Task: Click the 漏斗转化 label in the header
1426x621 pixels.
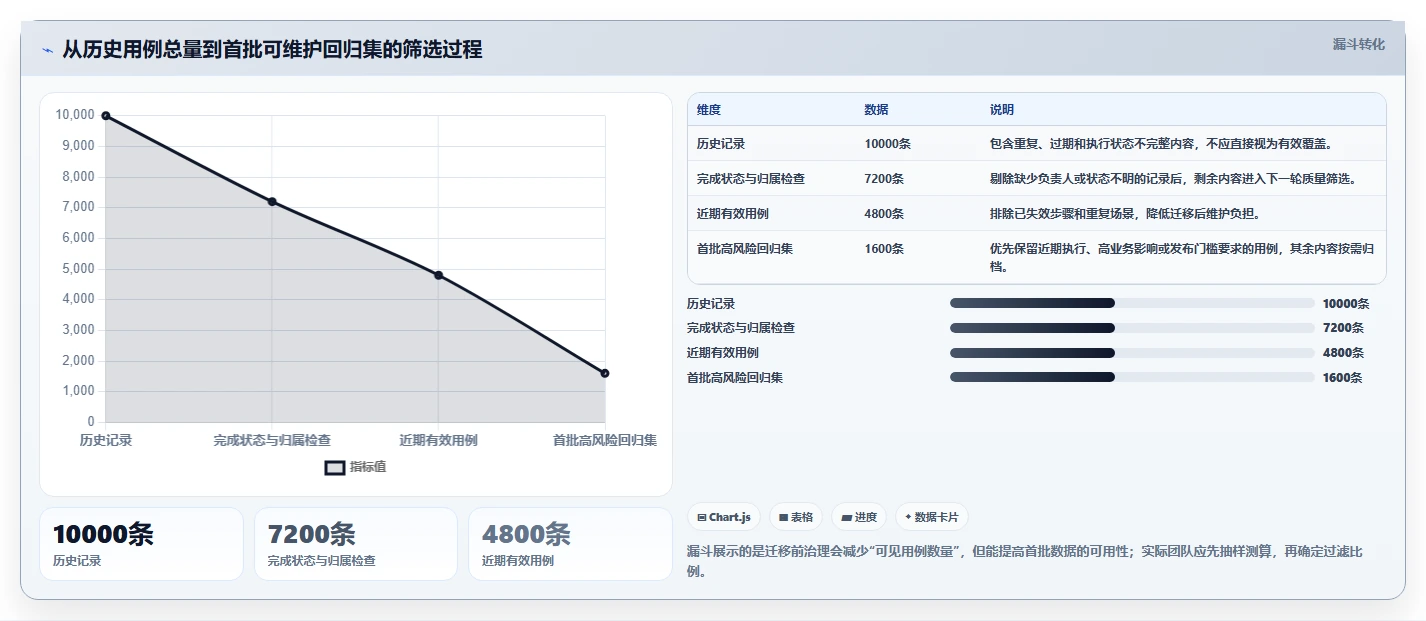Action: pyautogui.click(x=1359, y=44)
